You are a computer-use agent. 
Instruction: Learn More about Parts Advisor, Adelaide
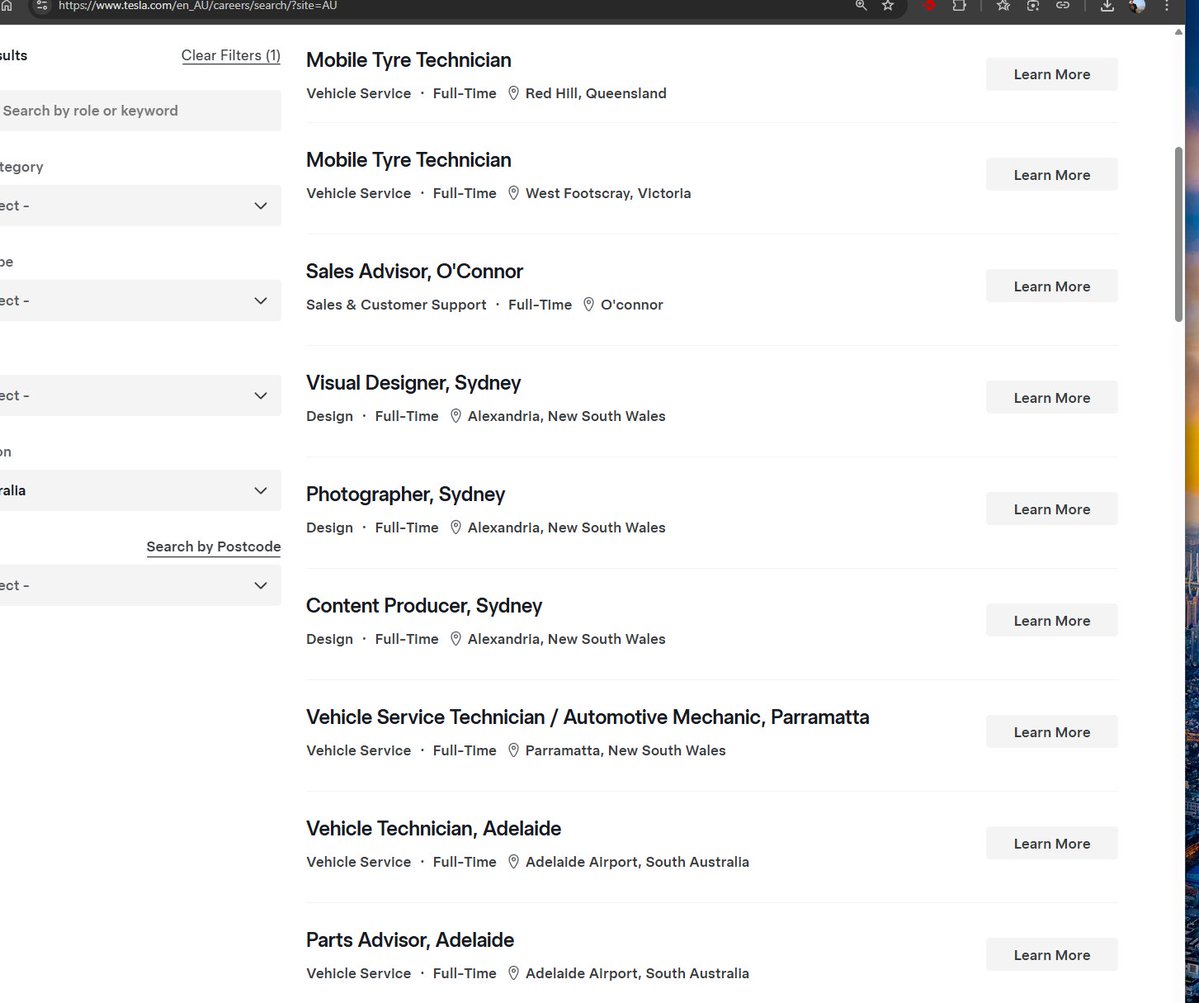1051,955
